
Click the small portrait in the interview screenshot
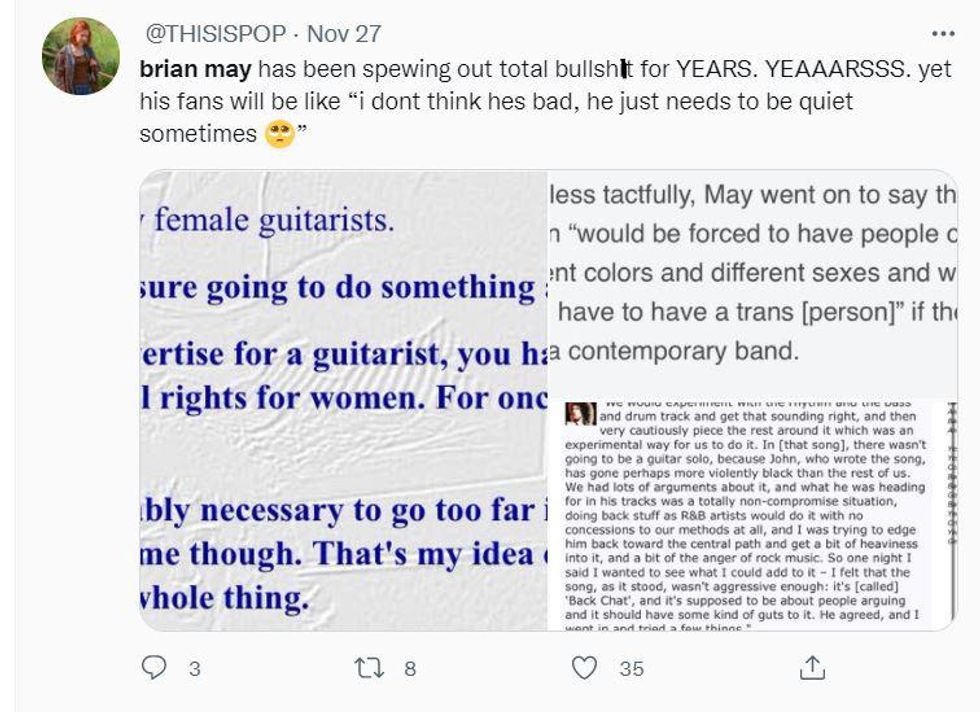575,412
